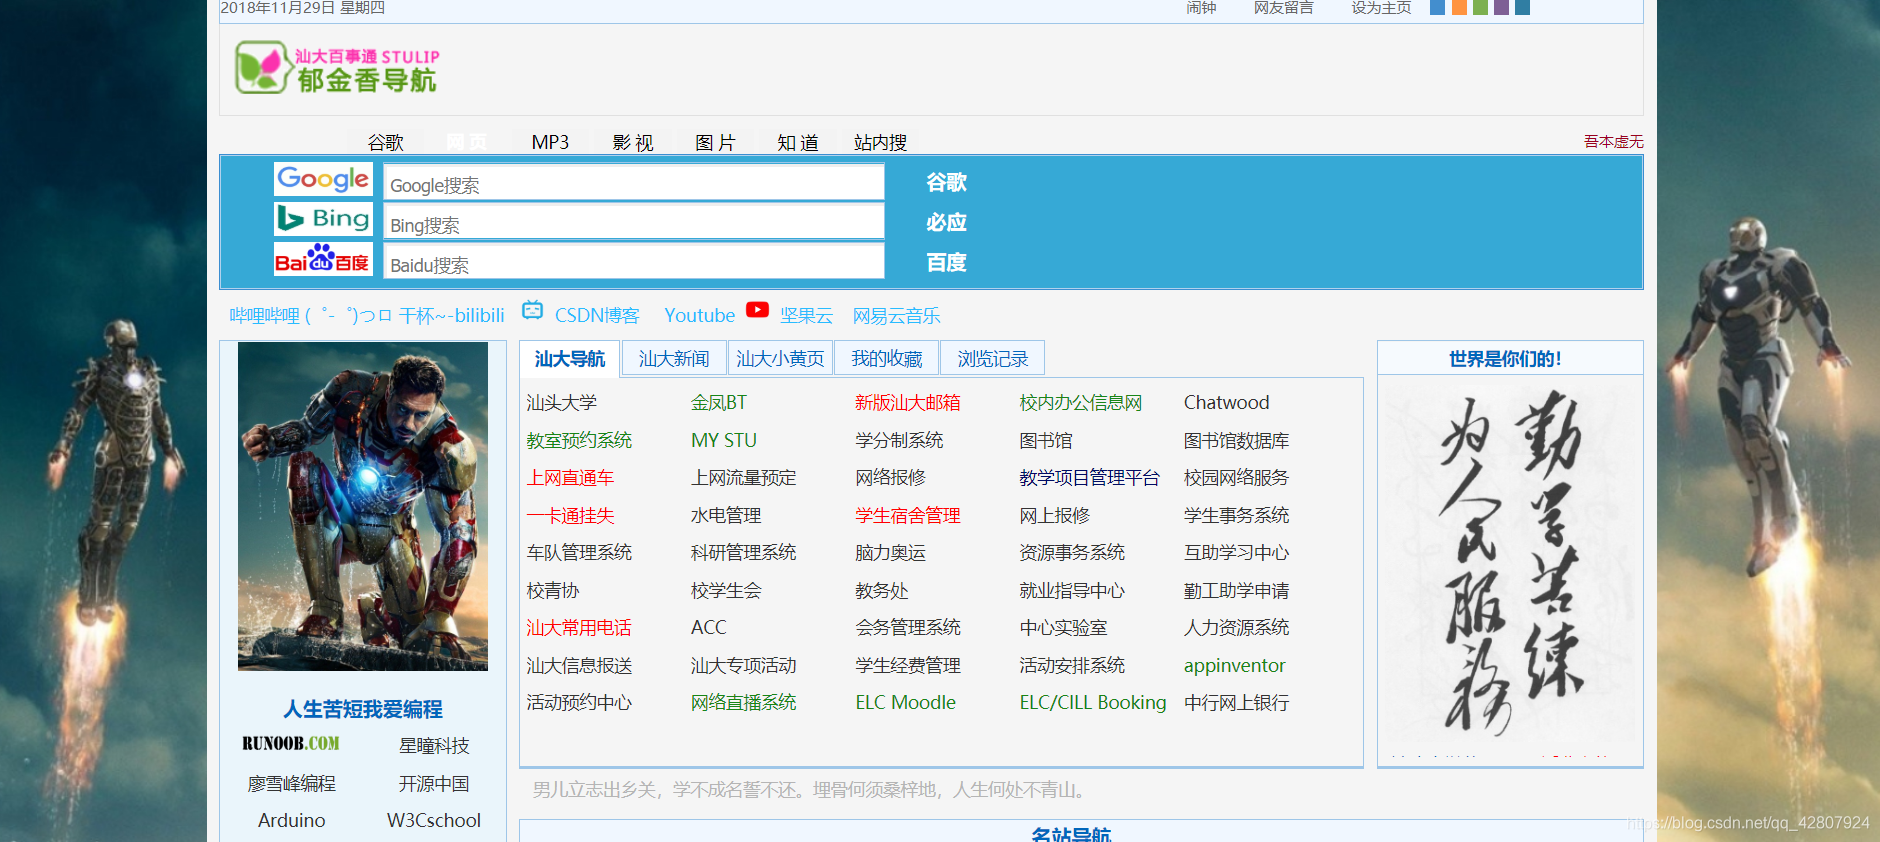This screenshot has width=1880, height=842.
Task: Open the 廖雪峰编程 link
Action: click(292, 784)
